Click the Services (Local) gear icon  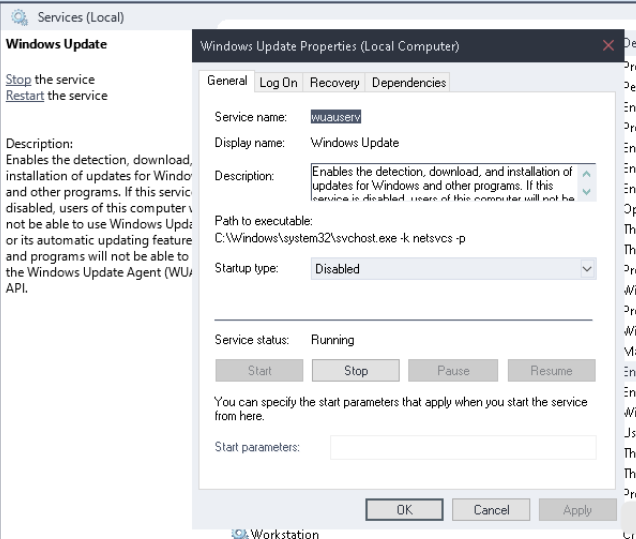19,17
